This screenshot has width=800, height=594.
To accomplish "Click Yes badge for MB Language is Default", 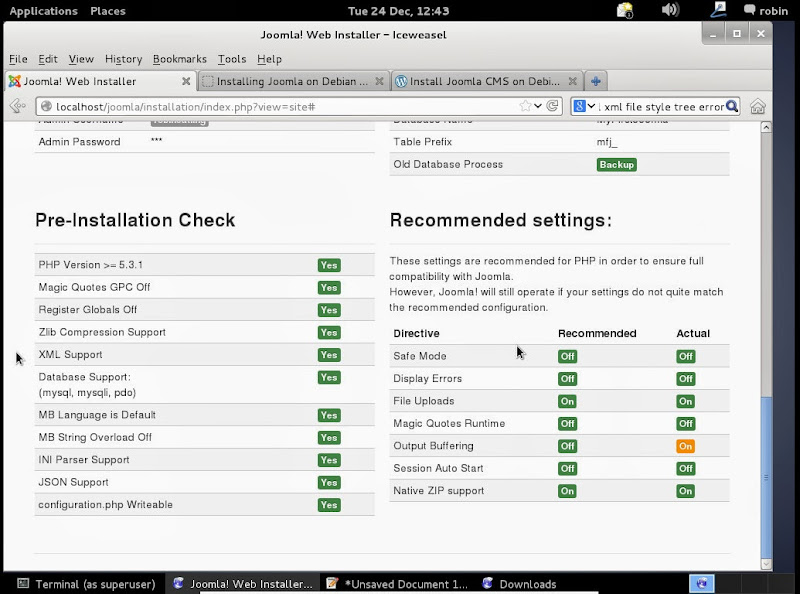I will [329, 415].
